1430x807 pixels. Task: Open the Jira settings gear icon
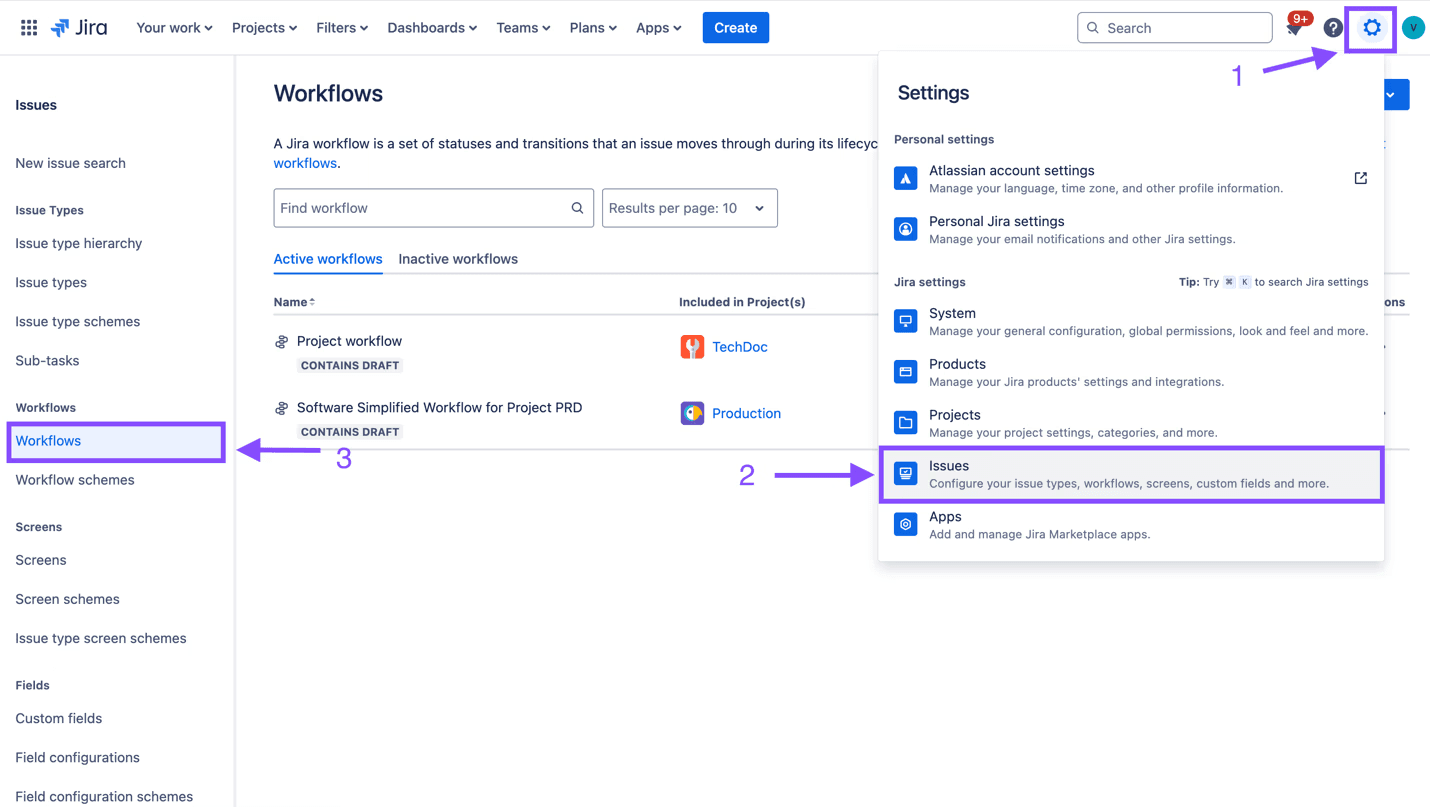click(1371, 27)
